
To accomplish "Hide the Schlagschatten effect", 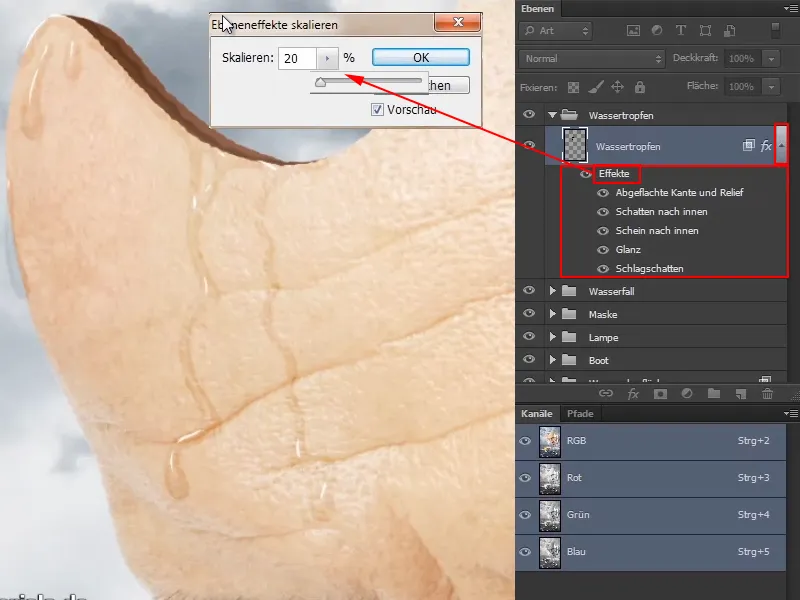I will [x=603, y=268].
